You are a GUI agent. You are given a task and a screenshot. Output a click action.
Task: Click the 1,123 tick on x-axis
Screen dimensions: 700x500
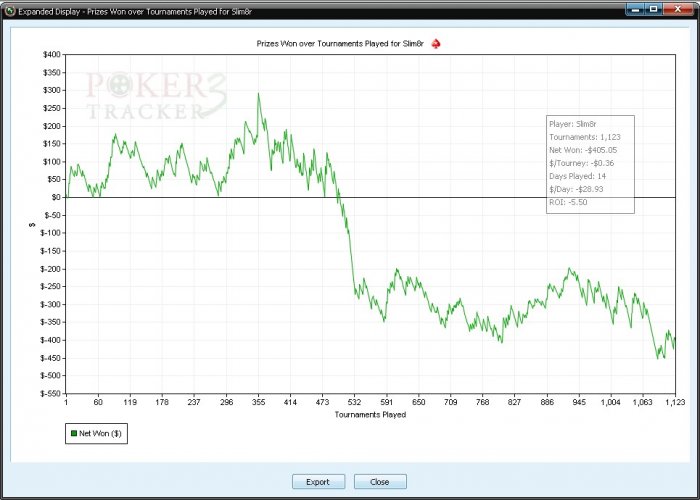[675, 402]
